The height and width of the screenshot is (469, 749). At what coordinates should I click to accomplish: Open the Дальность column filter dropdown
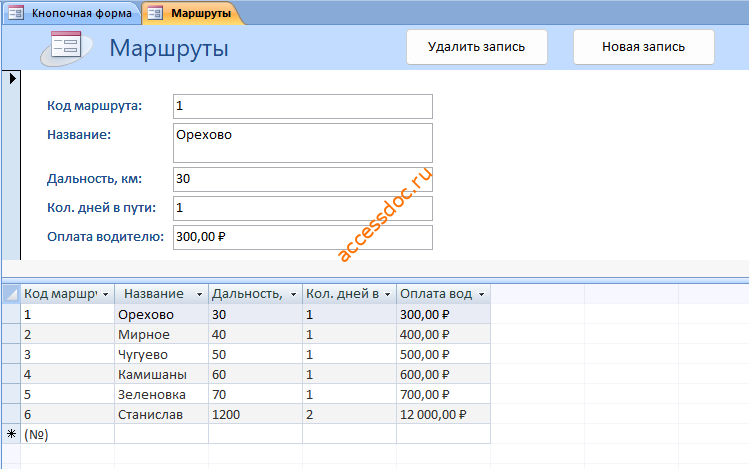point(293,294)
